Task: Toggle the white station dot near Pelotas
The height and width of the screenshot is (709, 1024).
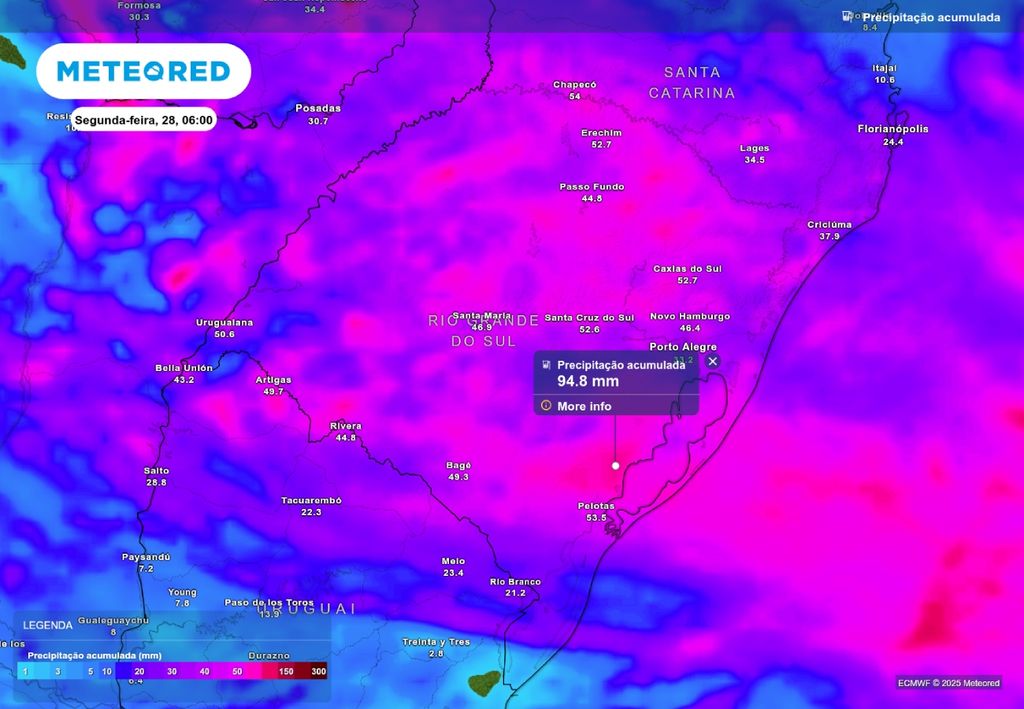Action: [x=615, y=464]
